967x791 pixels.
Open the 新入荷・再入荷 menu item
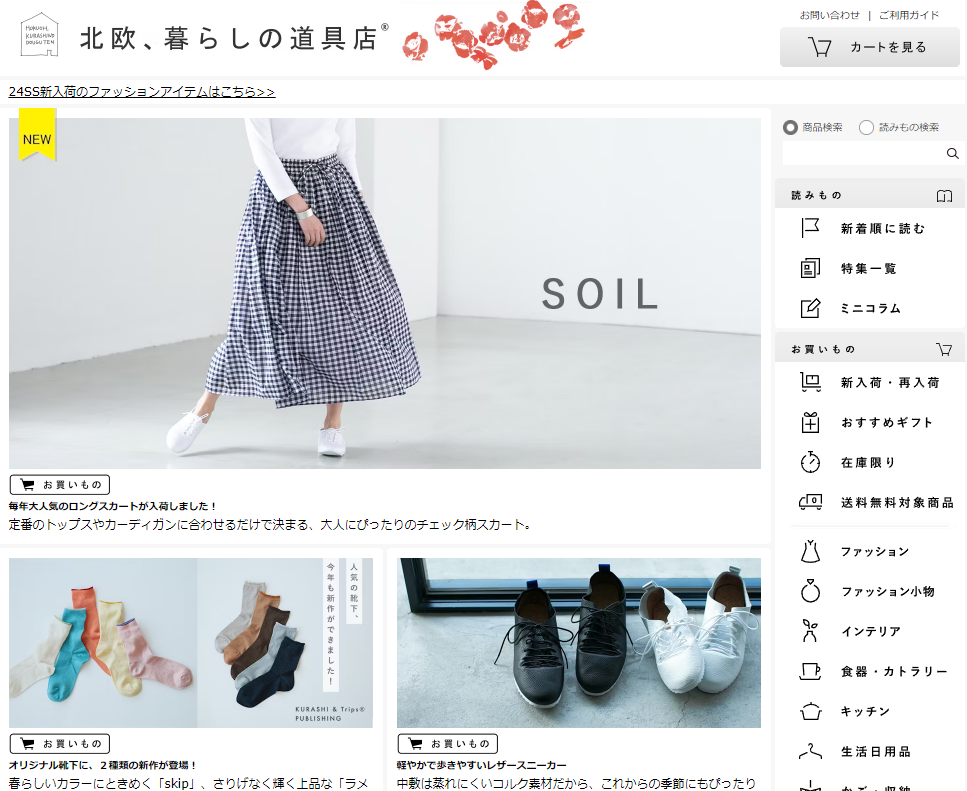click(889, 382)
